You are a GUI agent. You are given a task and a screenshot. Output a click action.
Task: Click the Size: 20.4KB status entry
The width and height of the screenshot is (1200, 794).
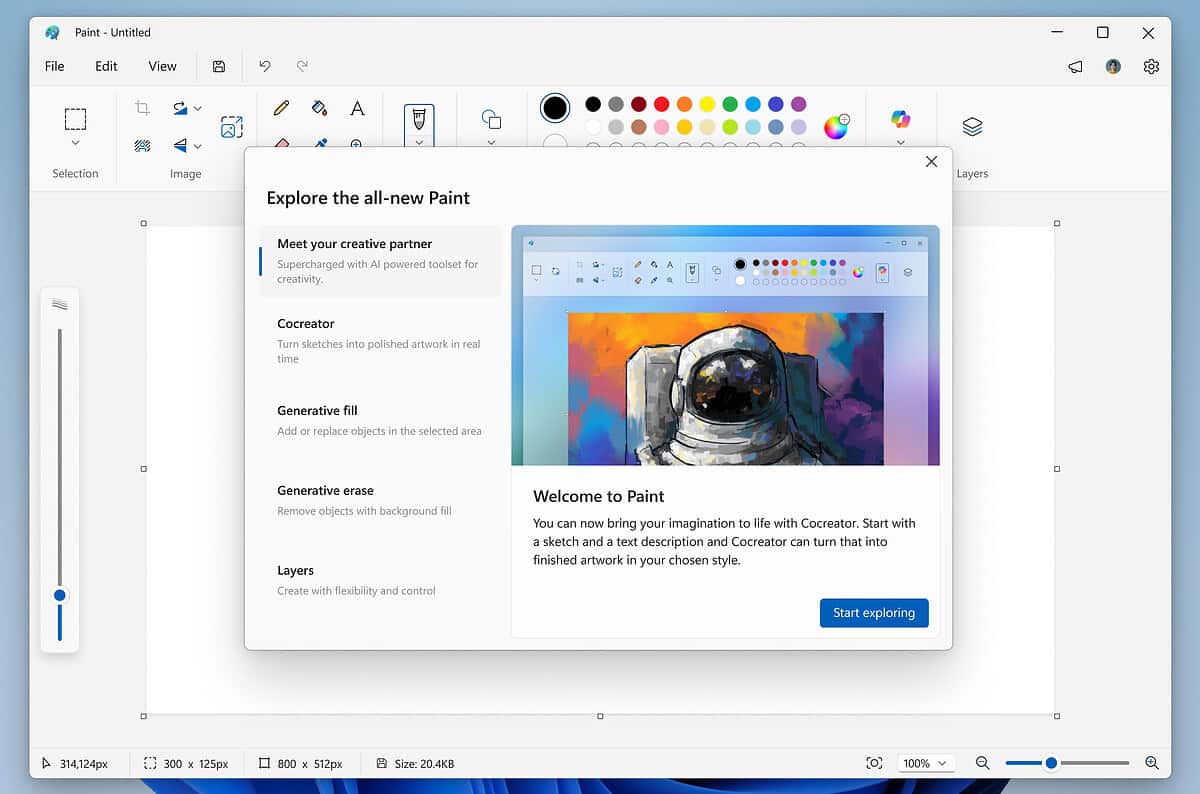[415, 763]
